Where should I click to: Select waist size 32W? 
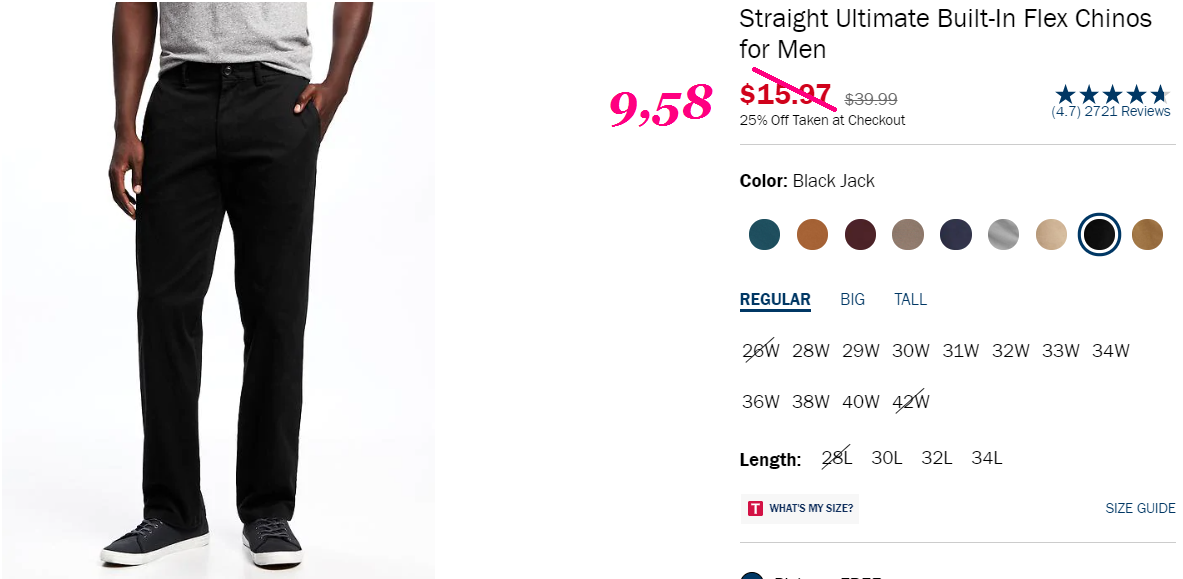tap(1011, 350)
